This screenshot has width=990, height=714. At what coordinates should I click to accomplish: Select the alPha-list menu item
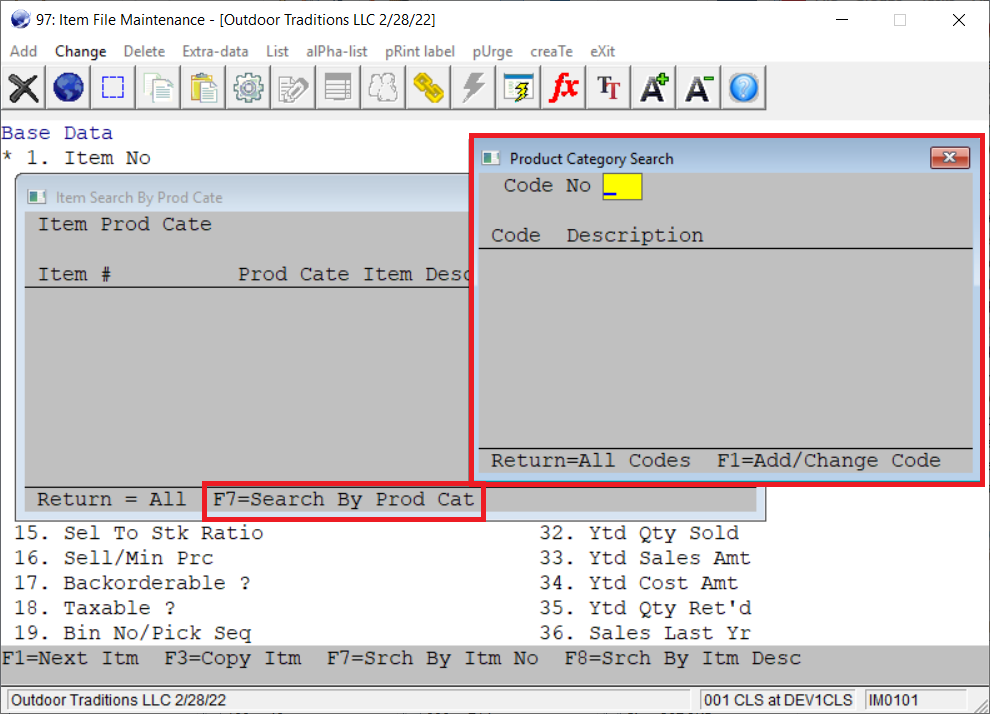tap(336, 51)
